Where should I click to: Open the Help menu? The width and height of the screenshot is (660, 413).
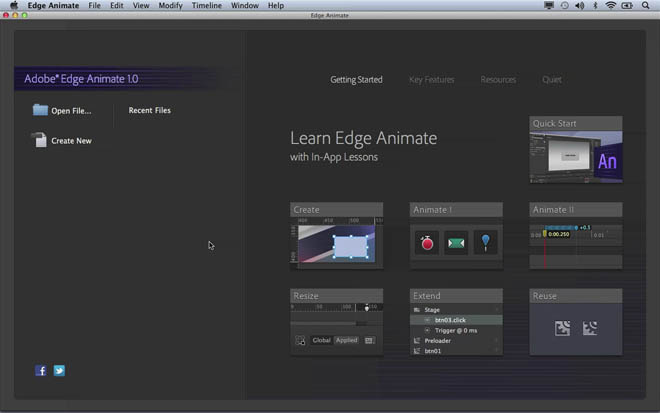coord(276,5)
